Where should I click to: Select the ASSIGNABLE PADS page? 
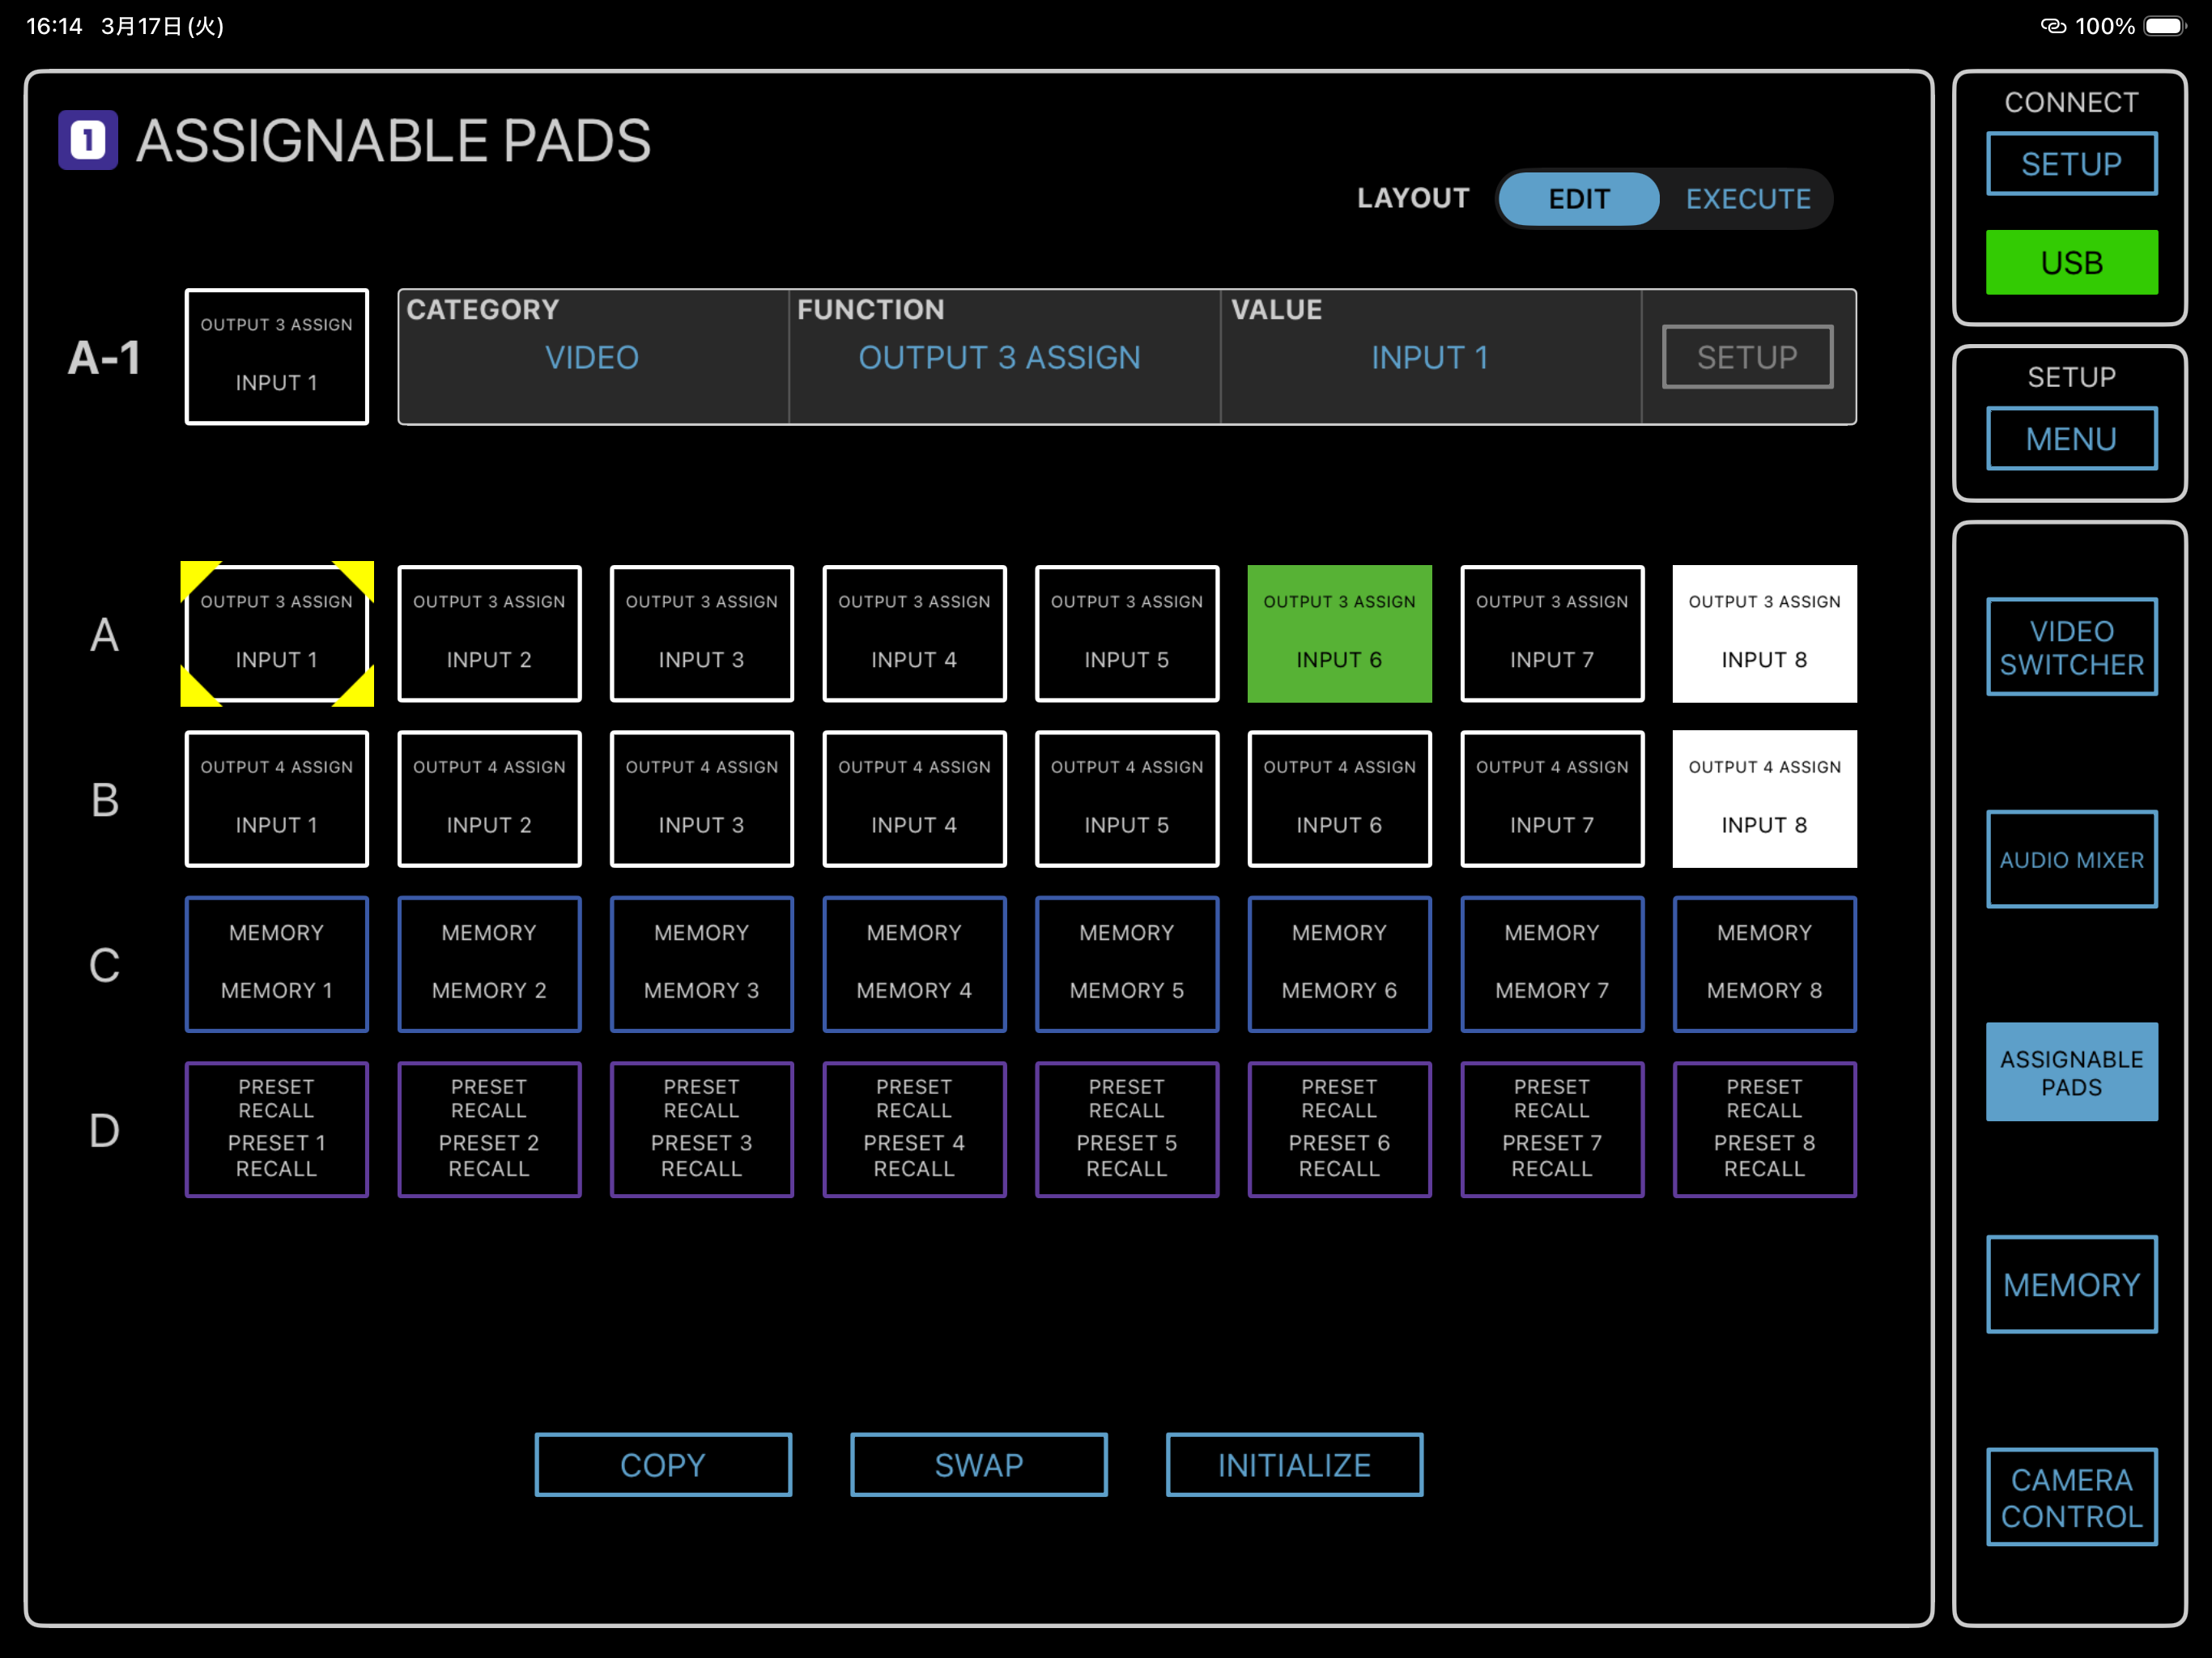pyautogui.click(x=2071, y=1072)
